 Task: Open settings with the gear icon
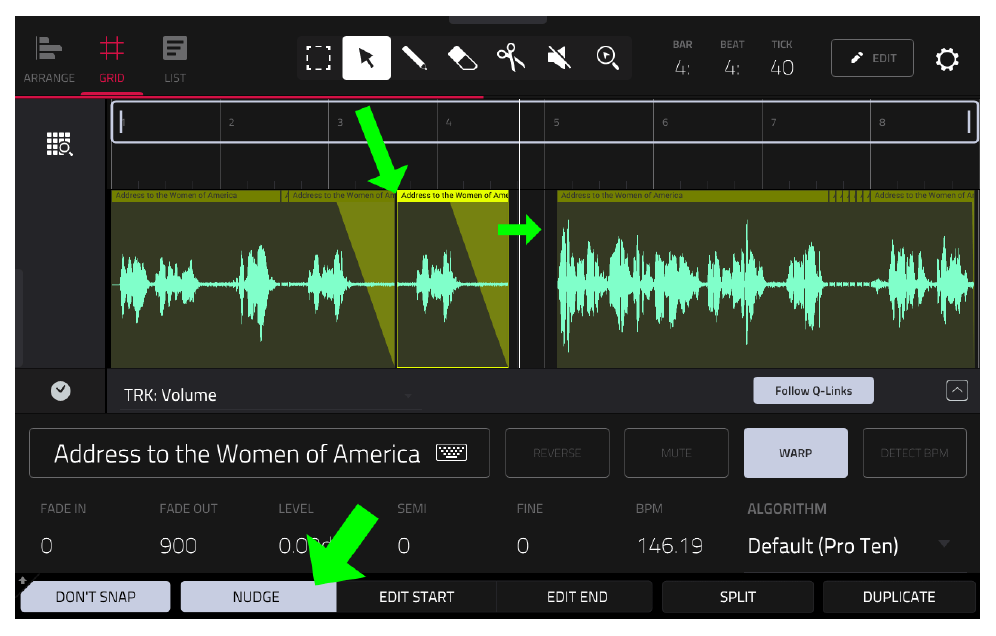[946, 59]
